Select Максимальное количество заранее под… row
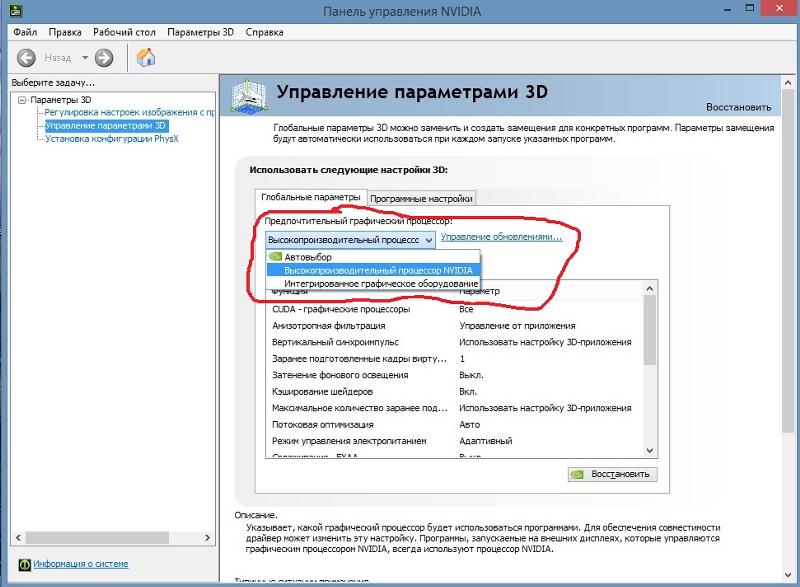Image resolution: width=800 pixels, height=587 pixels. coord(454,408)
